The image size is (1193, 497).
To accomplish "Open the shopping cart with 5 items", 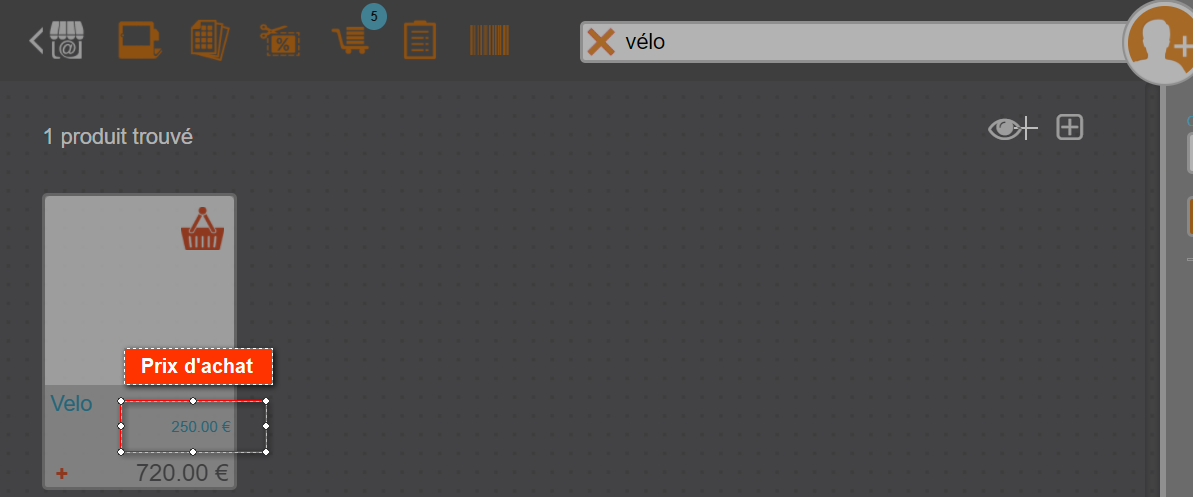I will (351, 40).
